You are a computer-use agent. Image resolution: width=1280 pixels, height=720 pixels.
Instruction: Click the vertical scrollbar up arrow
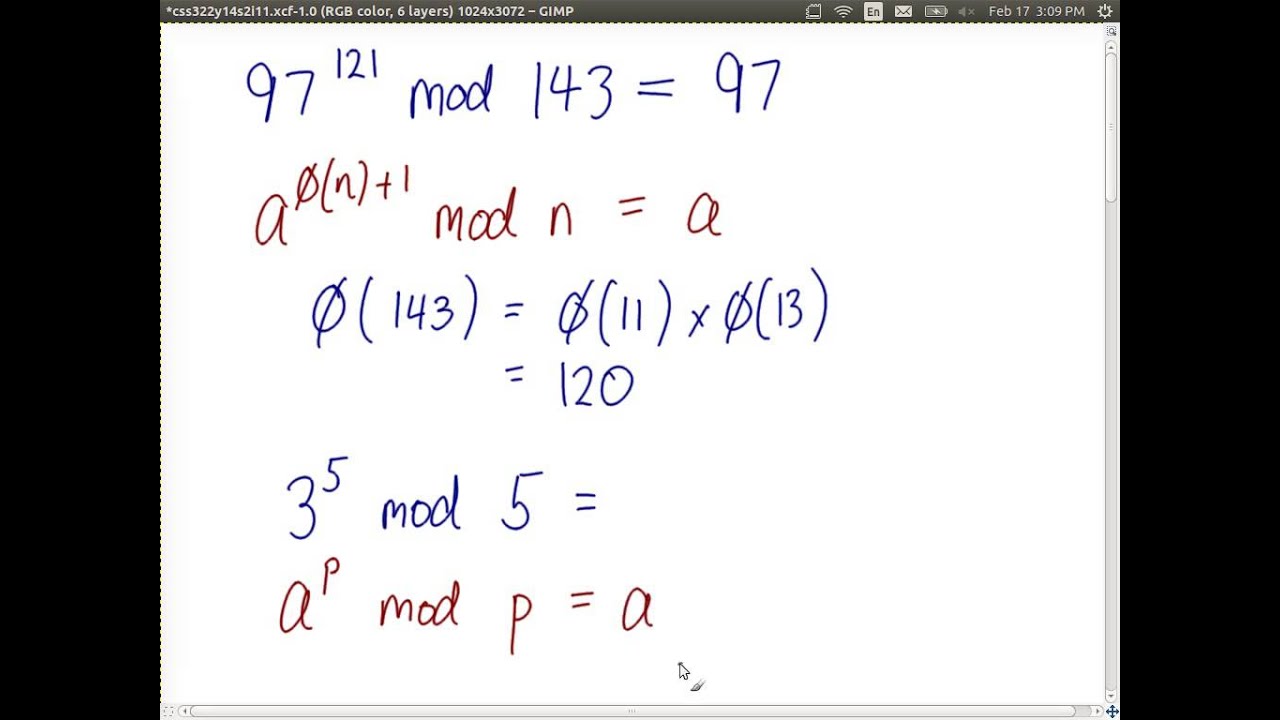point(1111,46)
